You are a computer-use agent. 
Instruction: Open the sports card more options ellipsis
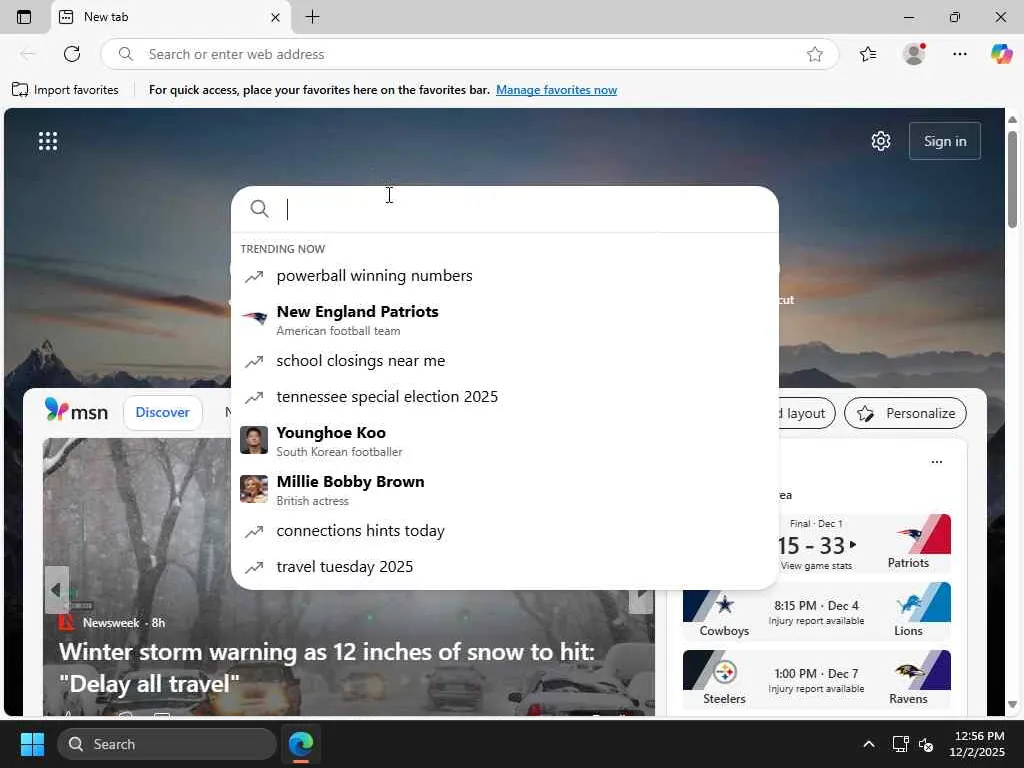[x=936, y=462]
